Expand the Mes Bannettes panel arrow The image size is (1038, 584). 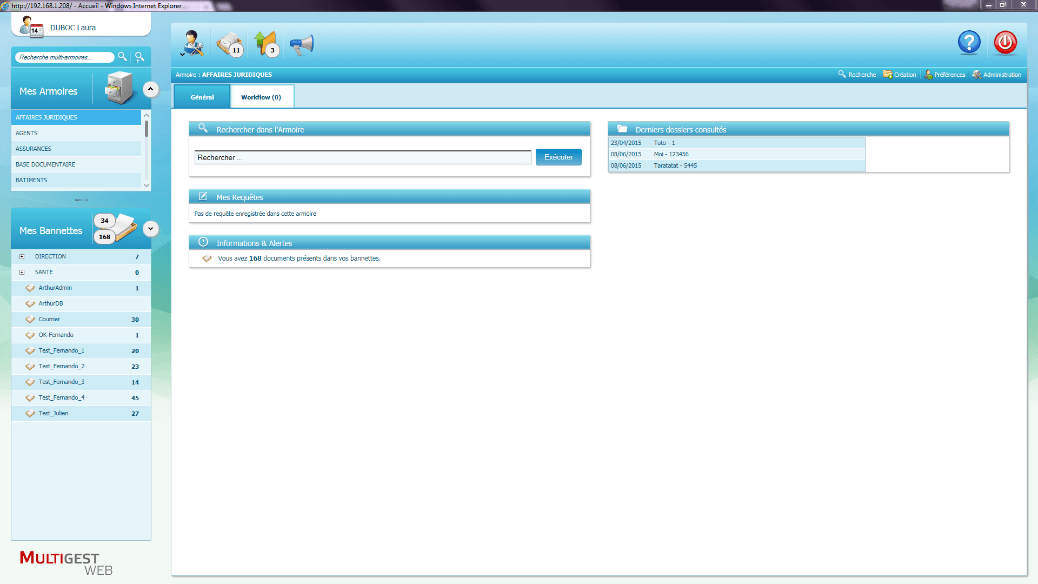click(151, 228)
